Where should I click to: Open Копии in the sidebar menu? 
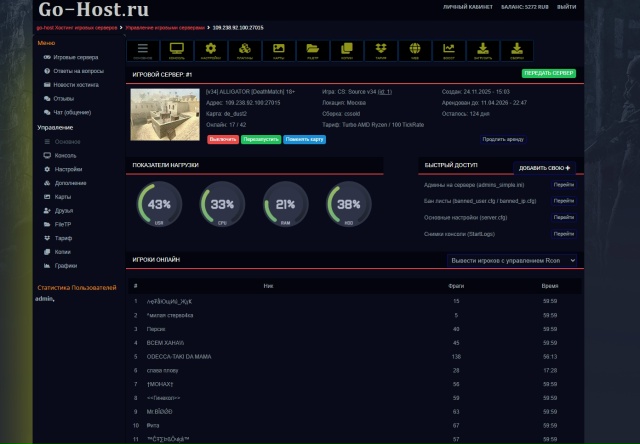[63, 252]
